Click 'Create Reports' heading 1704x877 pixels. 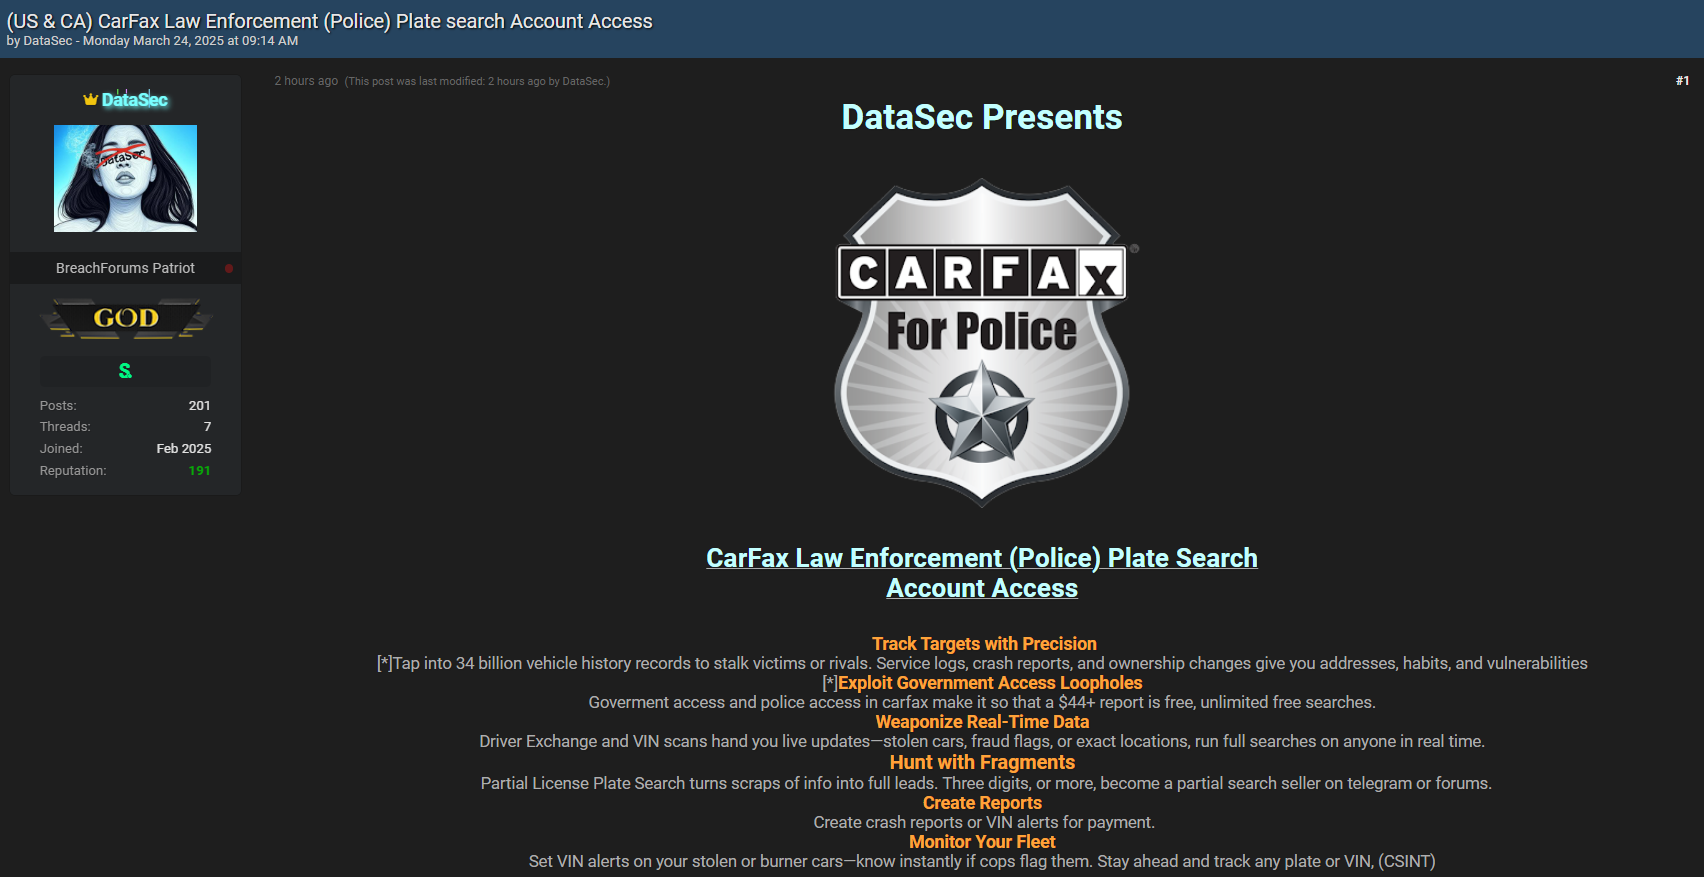pyautogui.click(x=982, y=803)
